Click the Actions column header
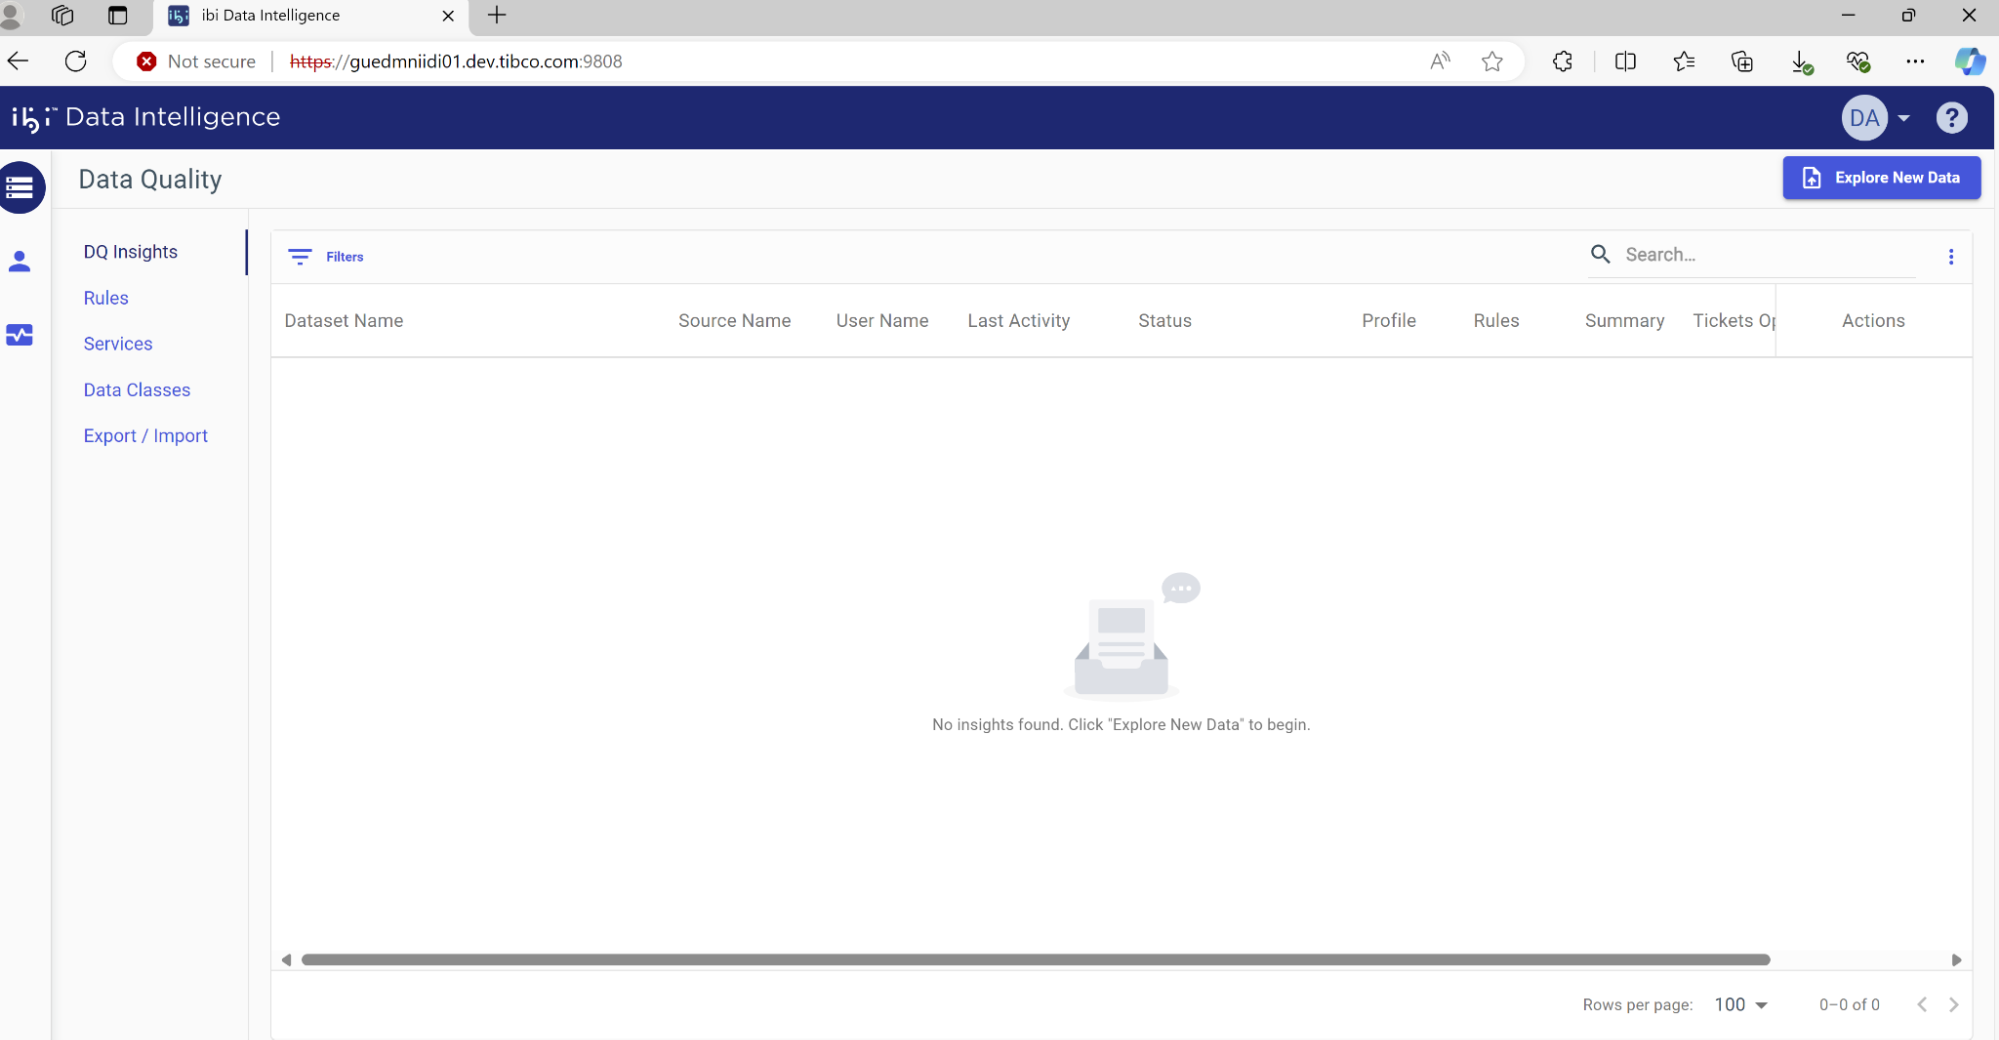 pyautogui.click(x=1873, y=321)
